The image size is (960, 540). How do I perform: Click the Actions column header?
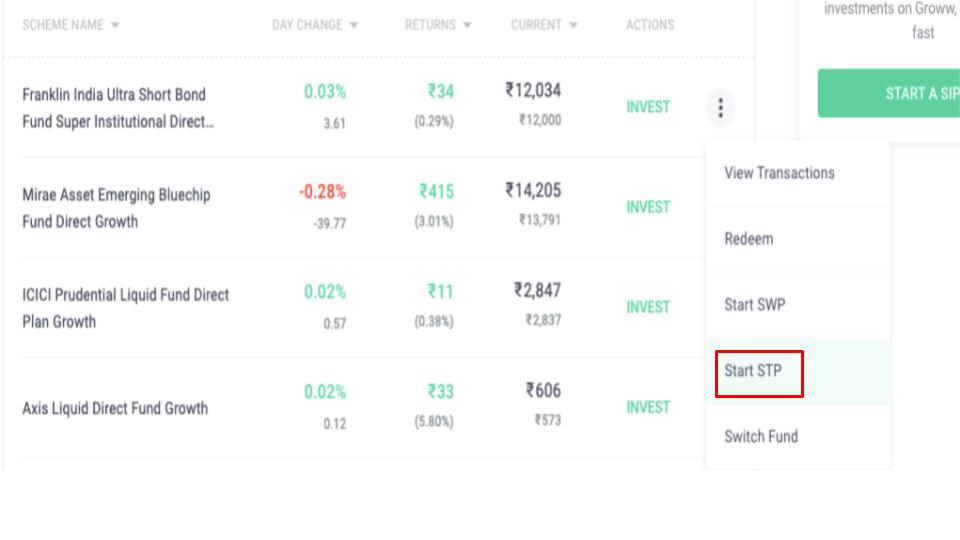[x=650, y=25]
